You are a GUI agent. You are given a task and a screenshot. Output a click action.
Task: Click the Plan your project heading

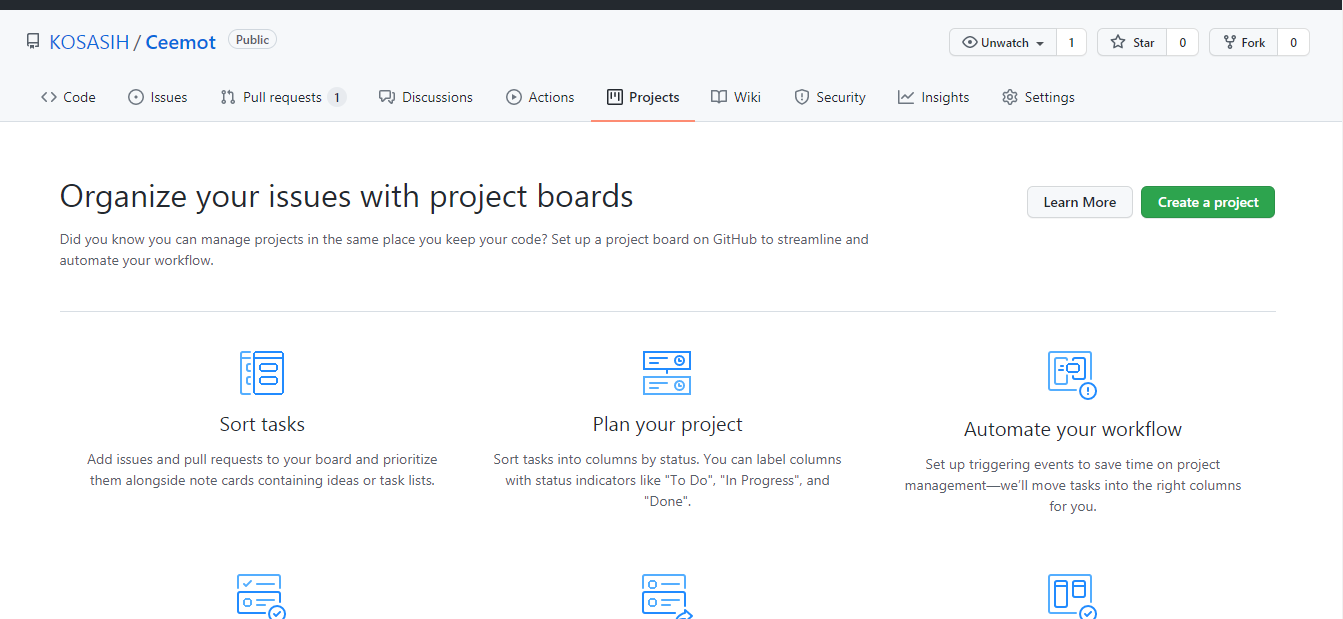668,424
